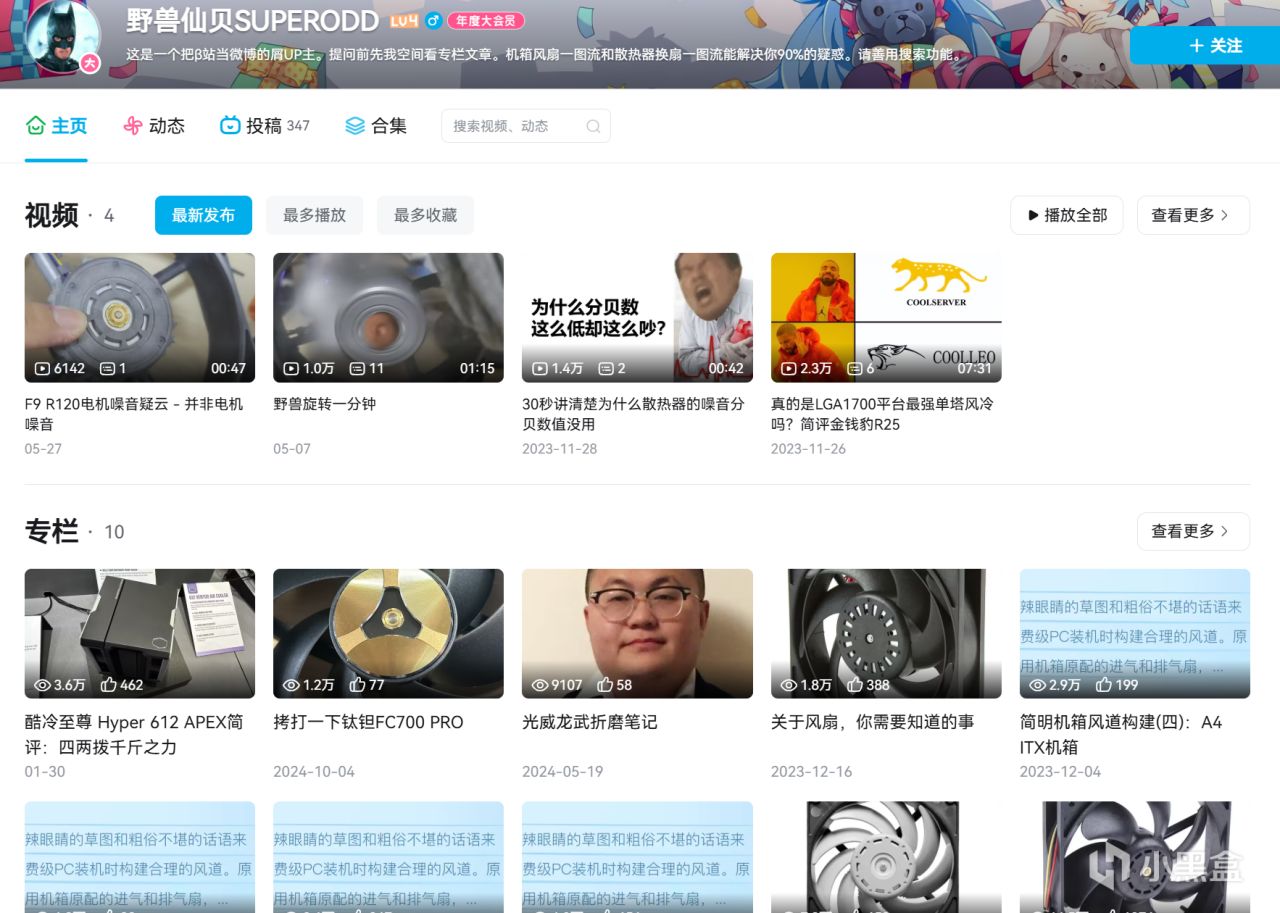Open the A4 ITX机箱 article thumbnail

[x=1135, y=634]
